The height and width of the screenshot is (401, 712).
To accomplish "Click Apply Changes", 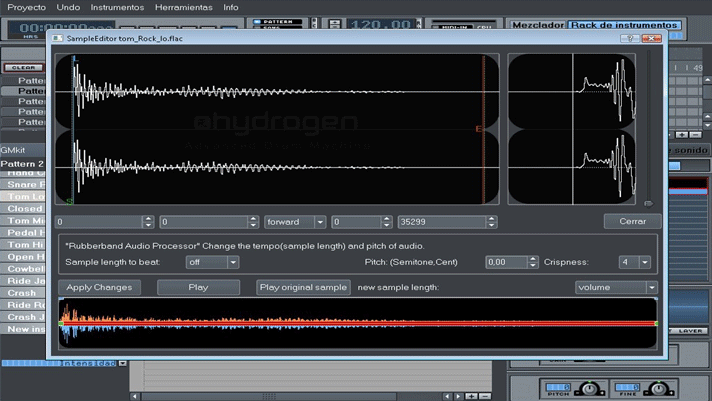I will (x=99, y=287).
